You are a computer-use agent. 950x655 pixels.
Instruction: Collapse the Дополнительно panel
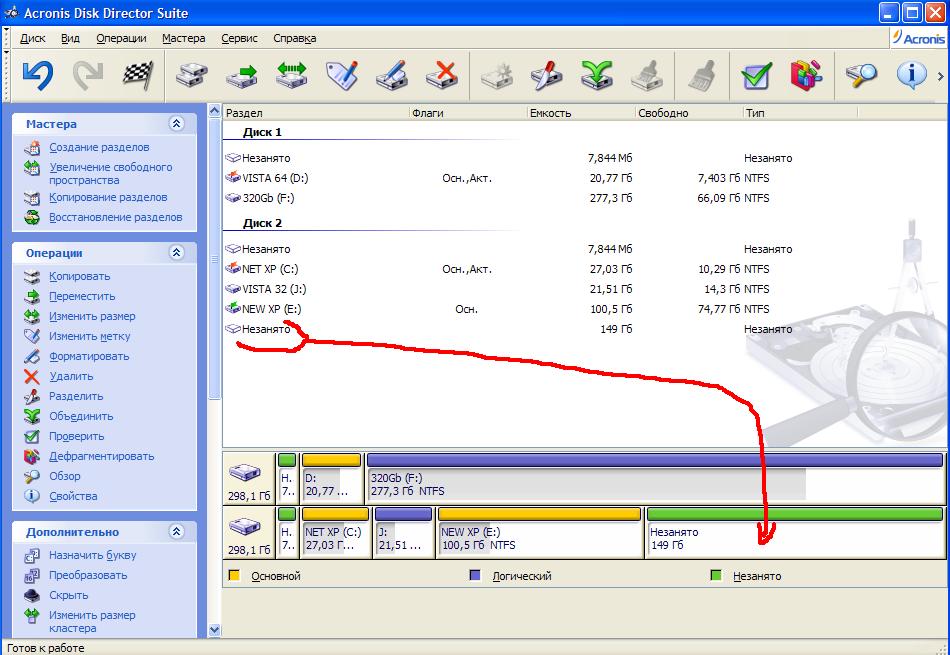click(176, 532)
